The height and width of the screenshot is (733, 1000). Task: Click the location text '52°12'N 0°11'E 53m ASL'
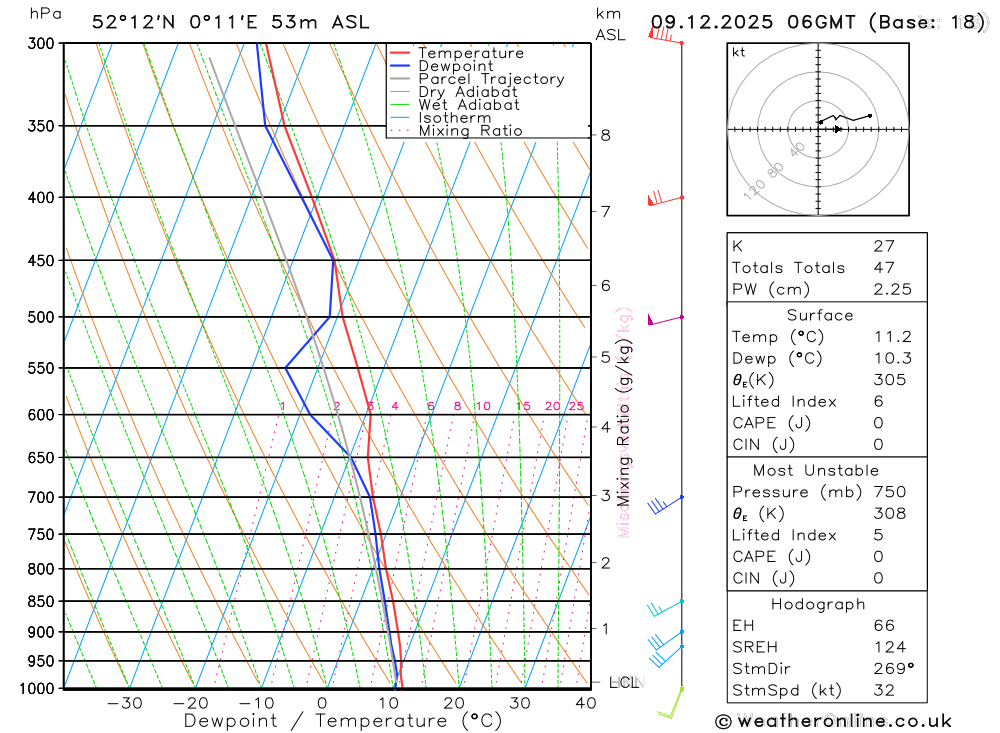(230, 22)
